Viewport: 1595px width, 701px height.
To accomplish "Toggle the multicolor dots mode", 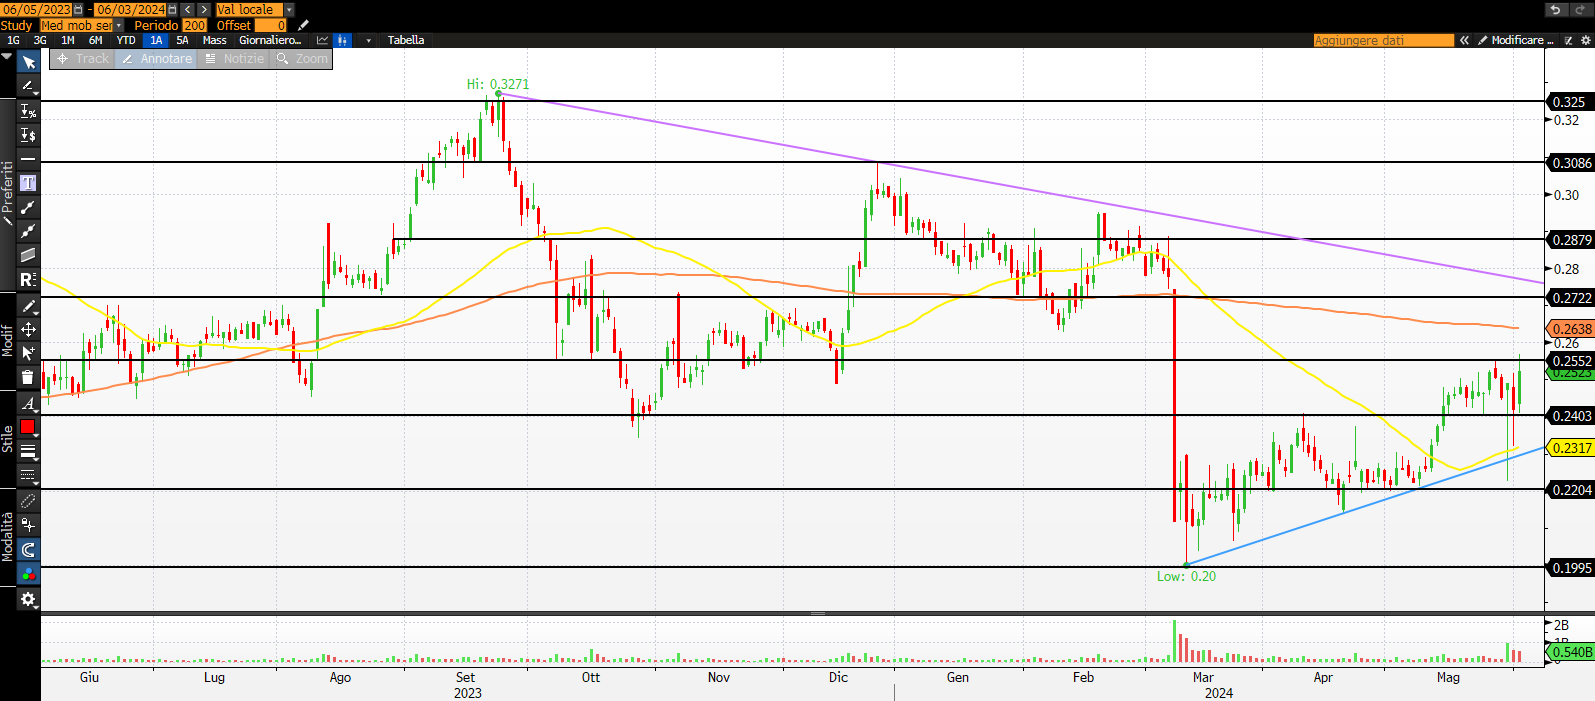I will 28,573.
